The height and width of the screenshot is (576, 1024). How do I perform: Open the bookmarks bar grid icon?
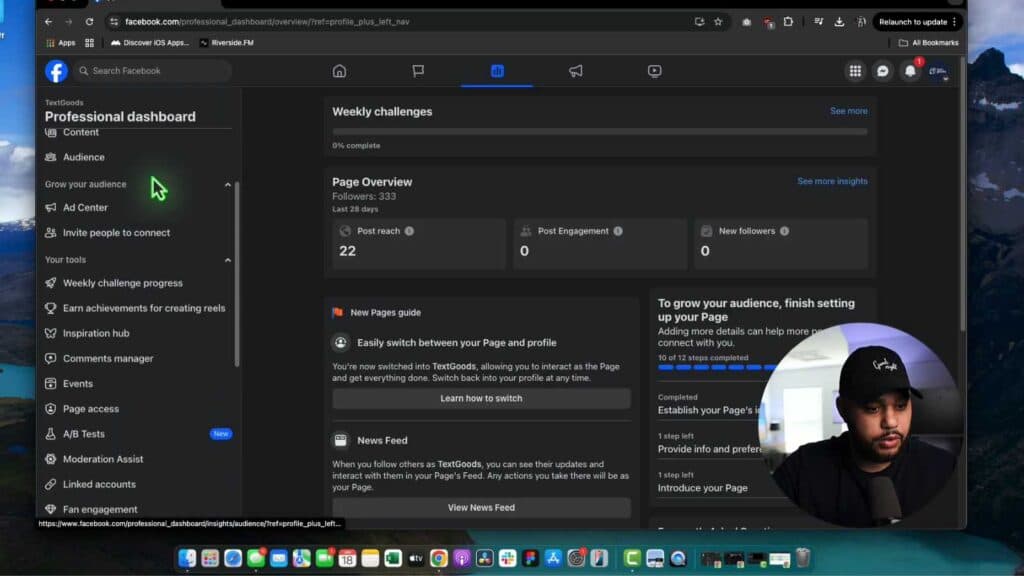tap(89, 42)
